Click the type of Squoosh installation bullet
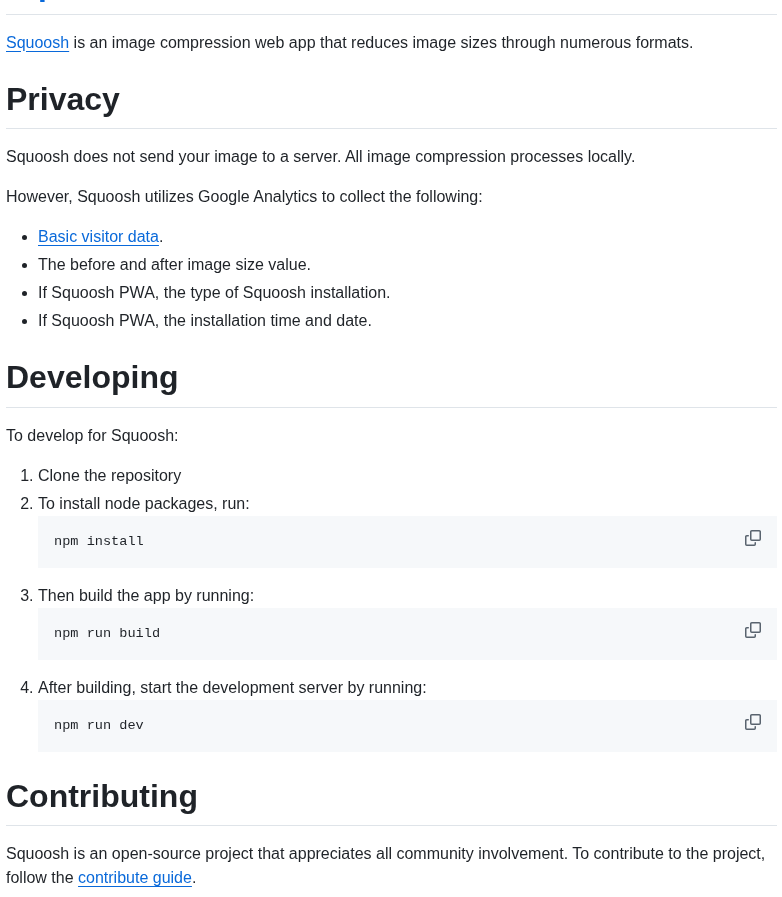This screenshot has width=782, height=897. pos(214,292)
